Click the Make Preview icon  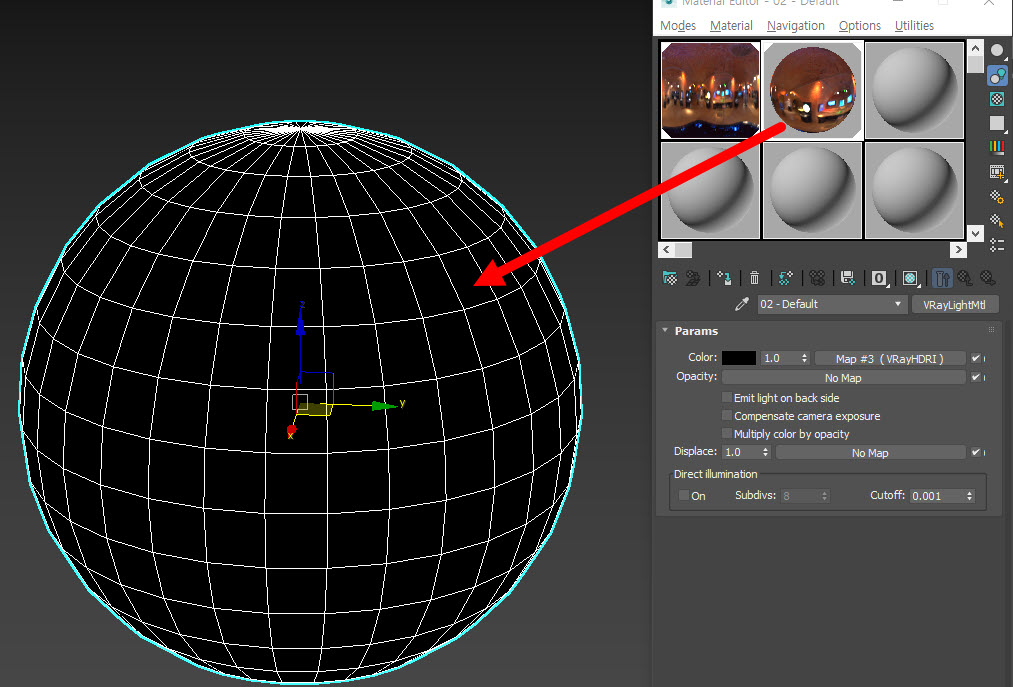pyautogui.click(x=997, y=172)
